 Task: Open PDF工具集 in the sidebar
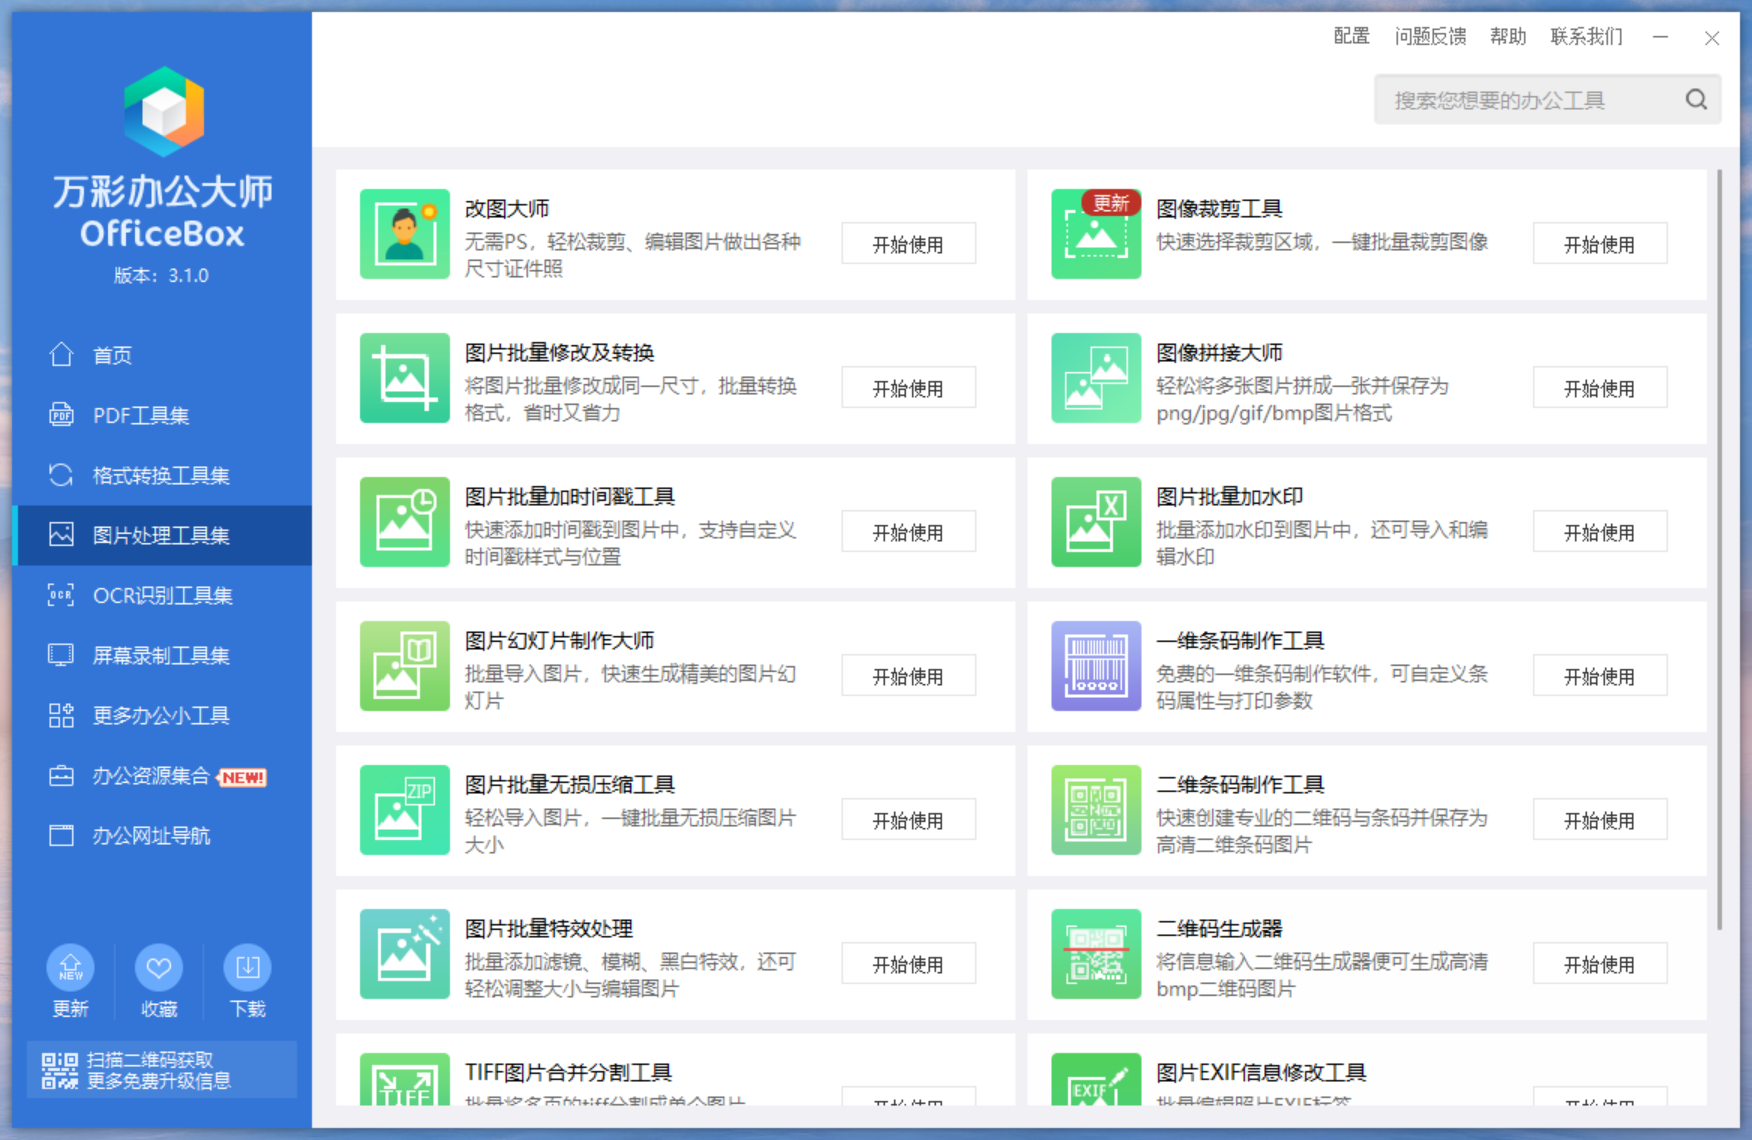click(x=162, y=415)
